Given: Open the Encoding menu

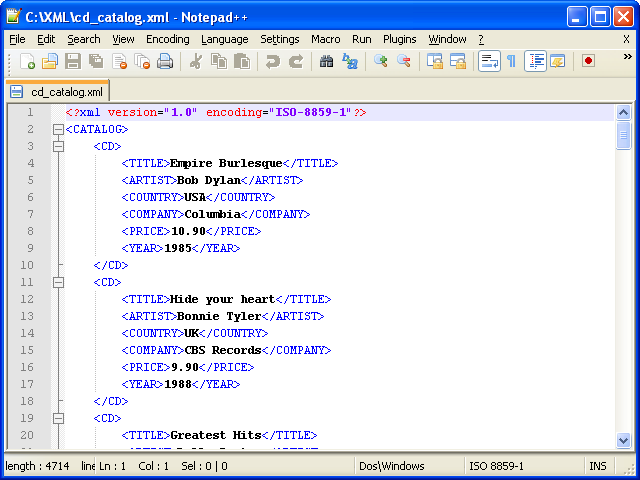Looking at the screenshot, I should (x=168, y=39).
